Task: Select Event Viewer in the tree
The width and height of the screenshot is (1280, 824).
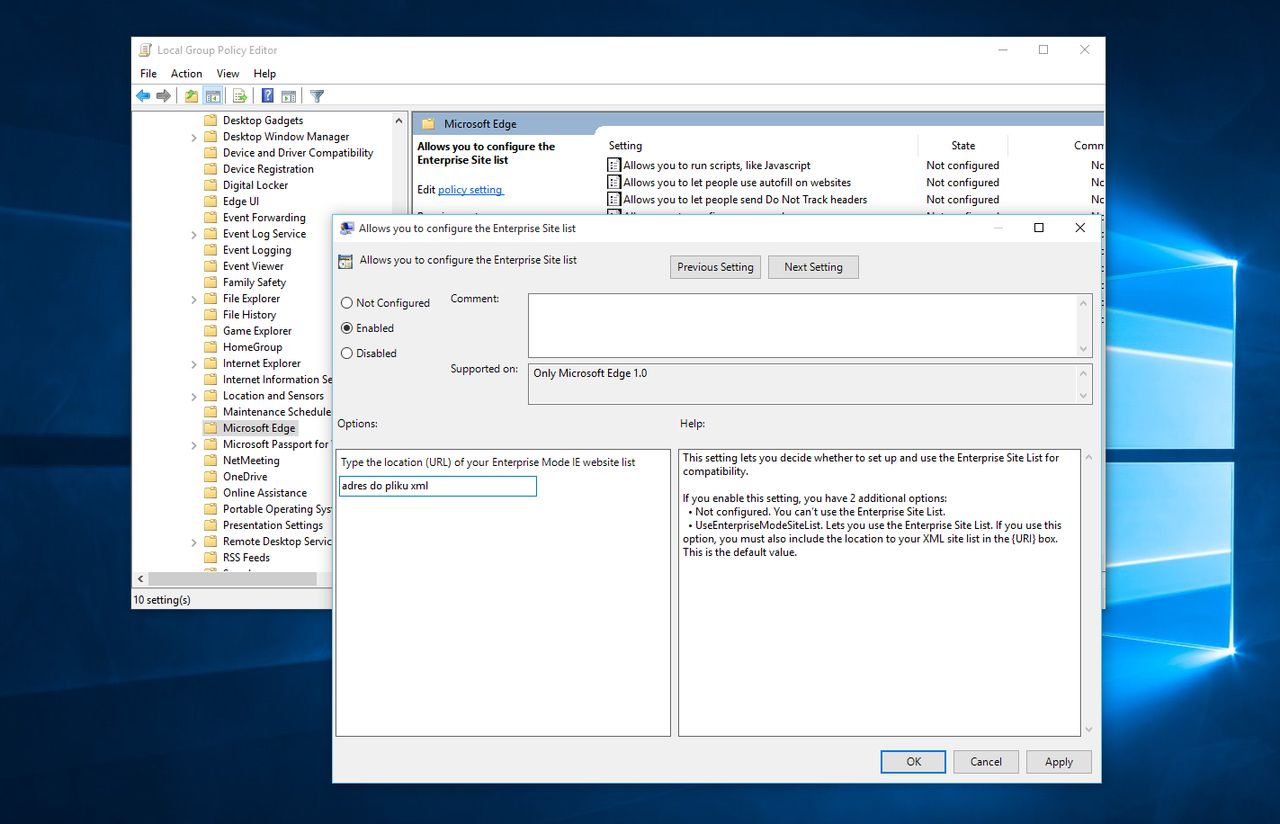Action: pyautogui.click(x=253, y=266)
